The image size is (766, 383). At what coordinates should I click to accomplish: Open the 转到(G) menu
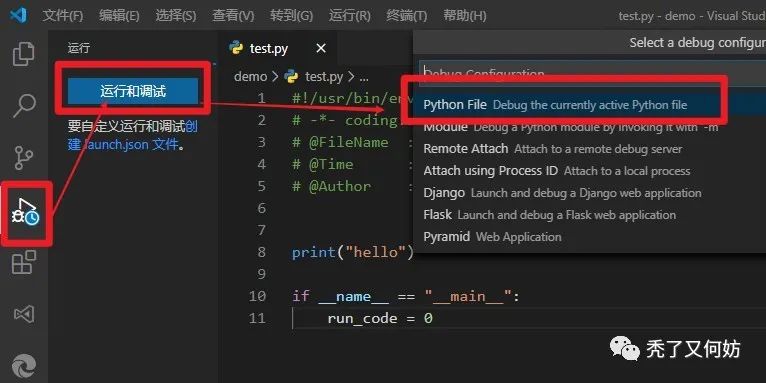click(291, 16)
